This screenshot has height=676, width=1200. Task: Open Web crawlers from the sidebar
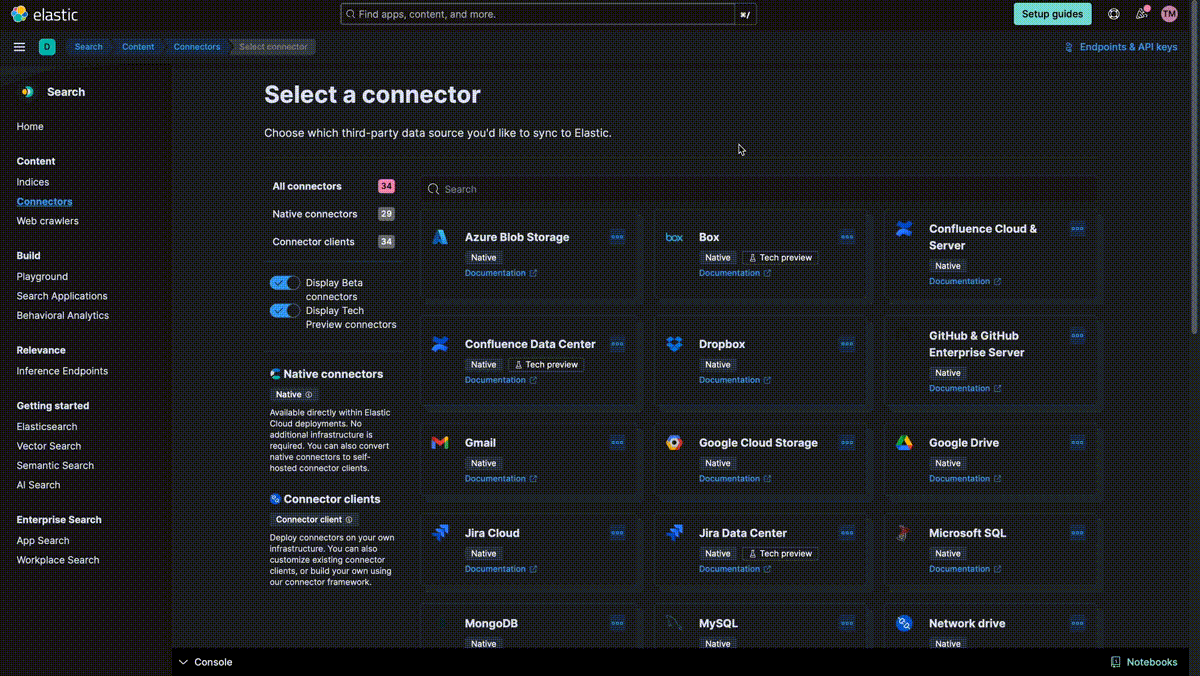48,220
